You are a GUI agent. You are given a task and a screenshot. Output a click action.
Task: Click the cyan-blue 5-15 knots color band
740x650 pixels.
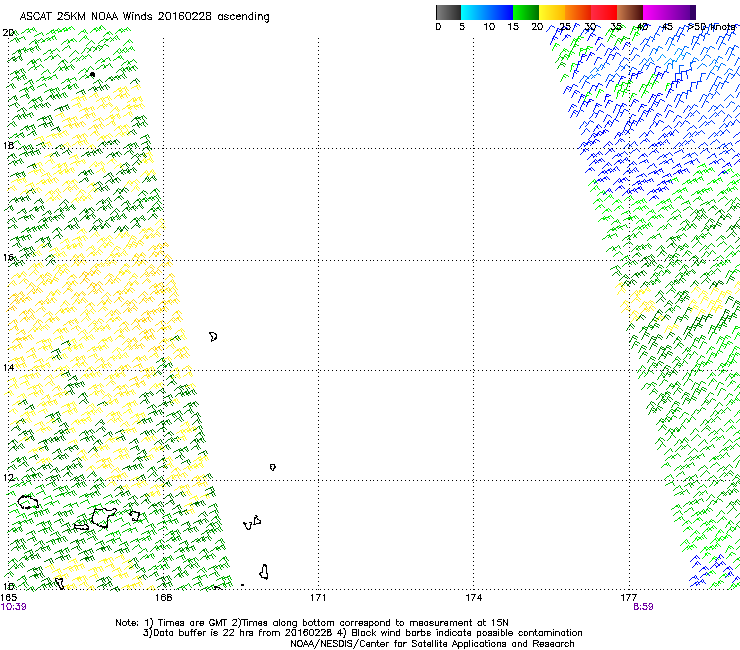(x=487, y=12)
